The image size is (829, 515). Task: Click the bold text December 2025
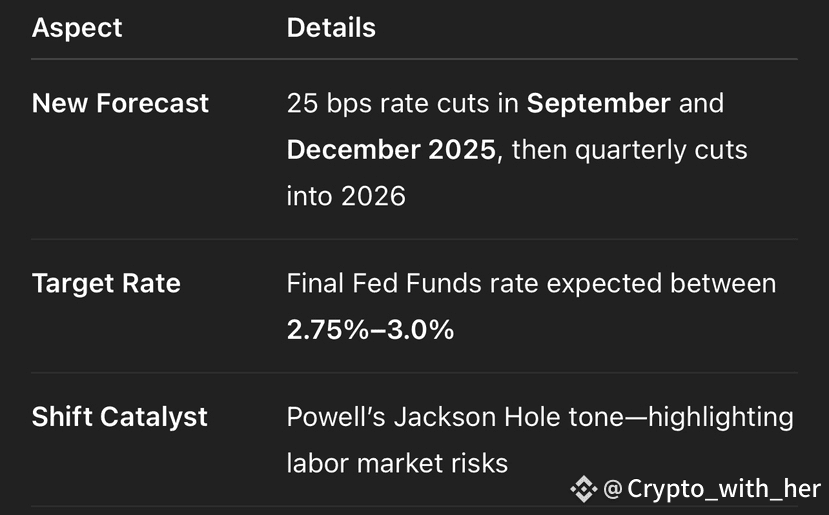(391, 150)
